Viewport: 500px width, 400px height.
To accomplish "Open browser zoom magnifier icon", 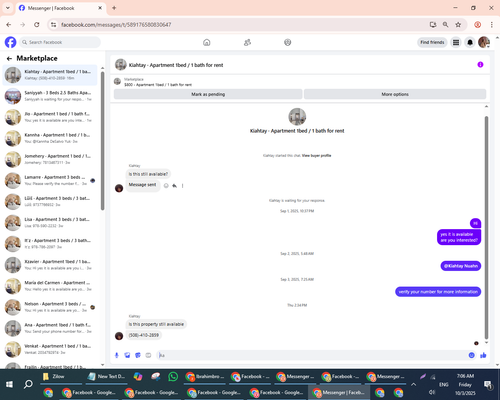I will point(446,25).
